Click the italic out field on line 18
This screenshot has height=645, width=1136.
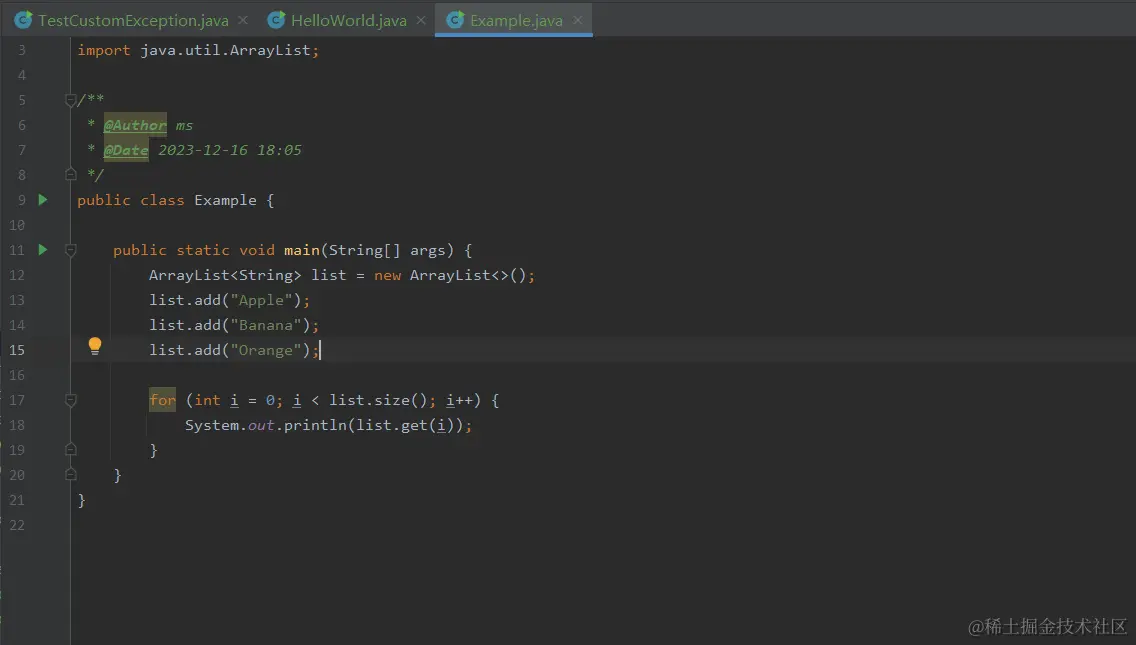tap(261, 425)
